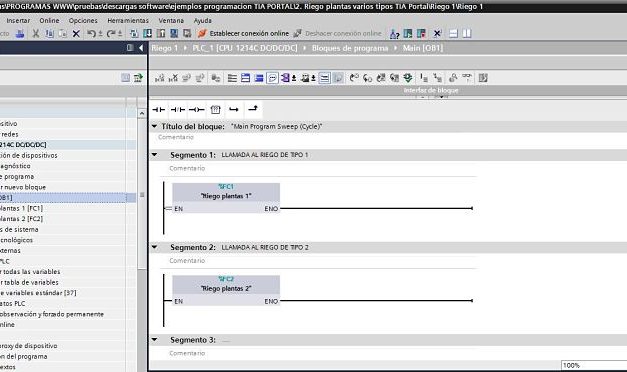Click the Cut scissors icon
The width and height of the screenshot is (627, 372).
[x=36, y=34]
